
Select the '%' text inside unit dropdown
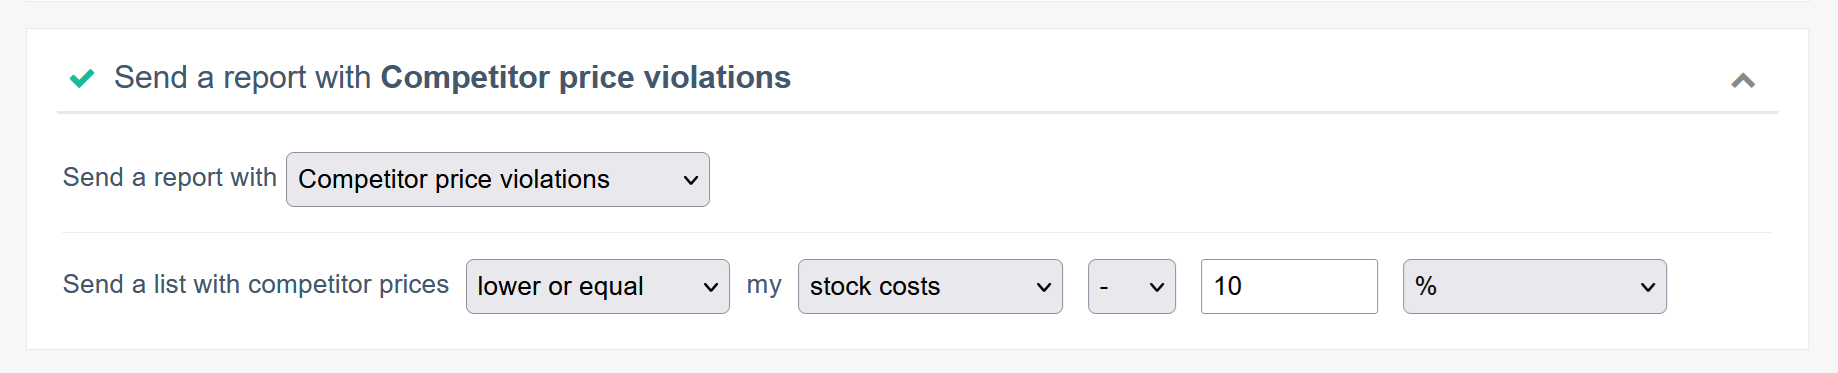(1426, 286)
